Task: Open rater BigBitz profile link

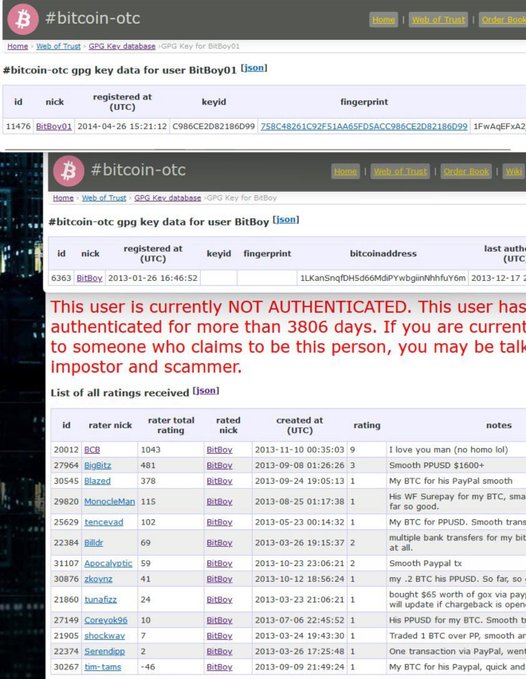Action: pyautogui.click(x=98, y=466)
